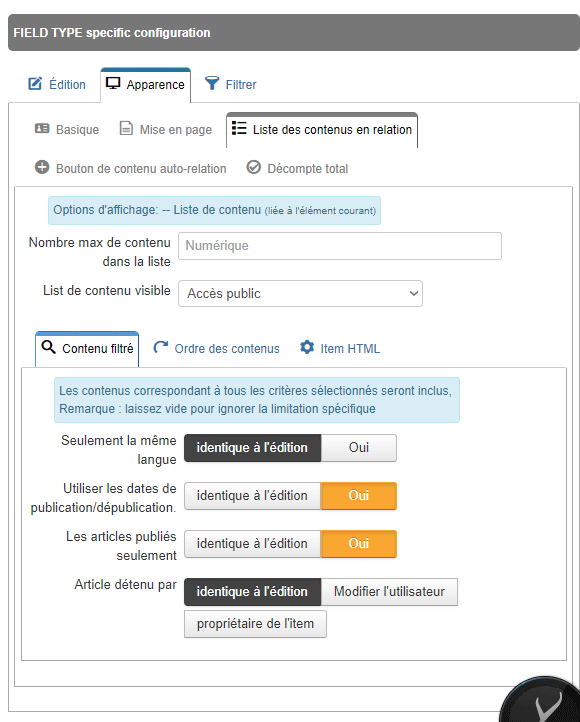Open the Contenu filtré tab
The height and width of the screenshot is (722, 580).
[x=87, y=349]
